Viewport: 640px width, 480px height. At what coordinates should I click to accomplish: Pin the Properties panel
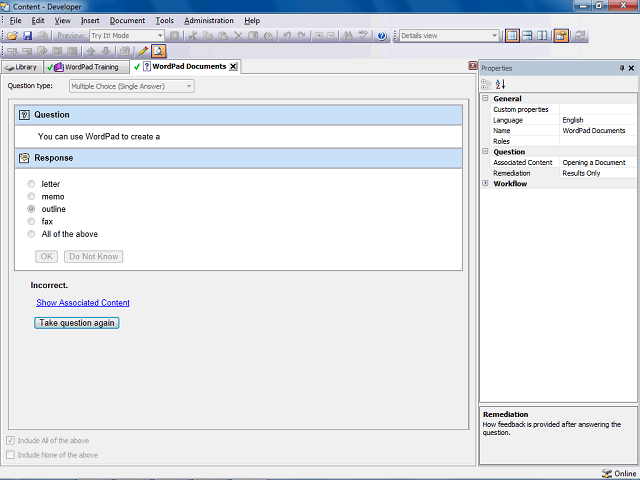pyautogui.click(x=622, y=68)
